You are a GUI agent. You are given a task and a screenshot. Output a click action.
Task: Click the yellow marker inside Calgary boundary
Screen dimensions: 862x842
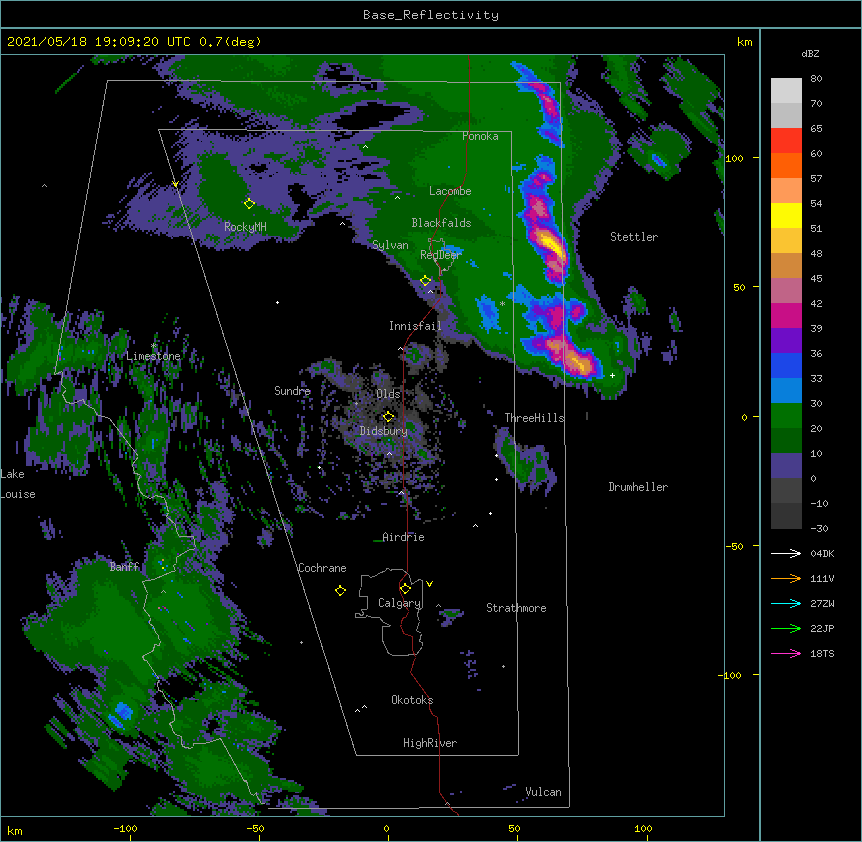[x=405, y=589]
